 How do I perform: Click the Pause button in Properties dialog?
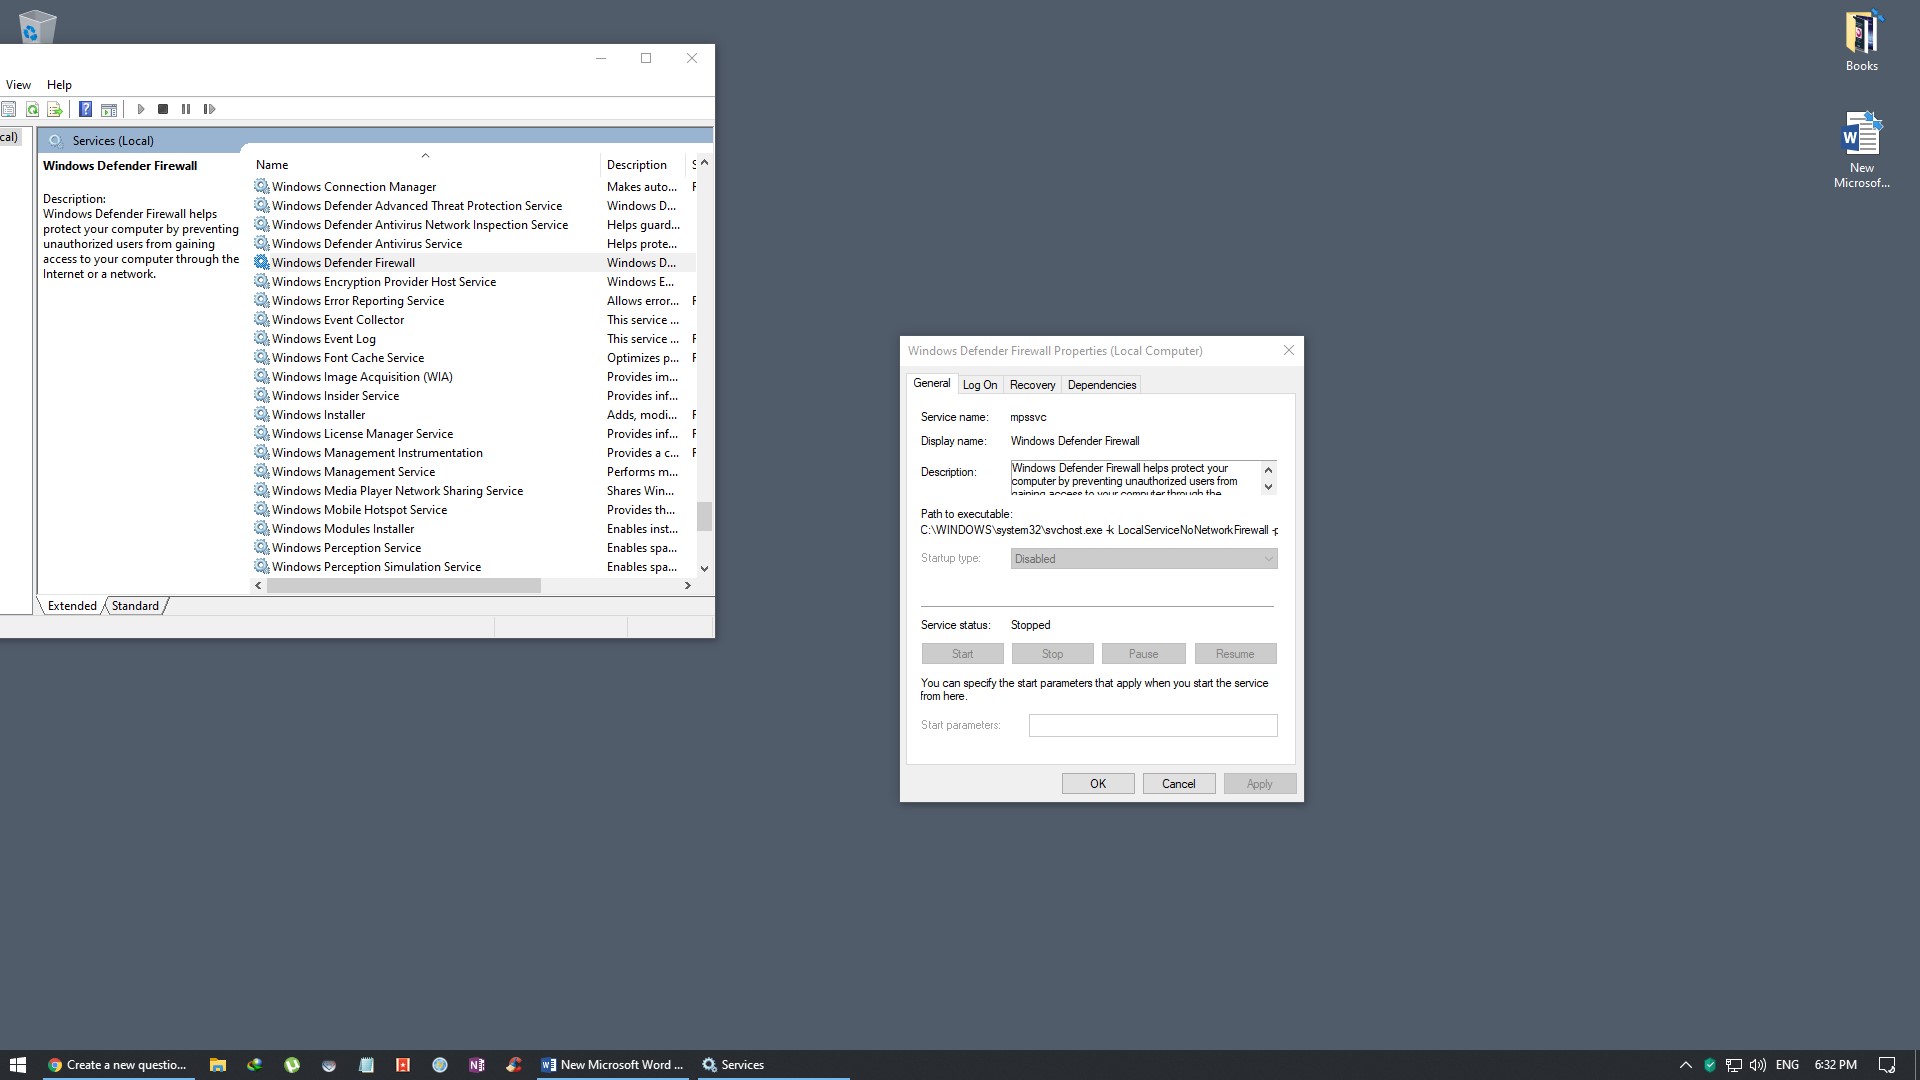[1144, 654]
